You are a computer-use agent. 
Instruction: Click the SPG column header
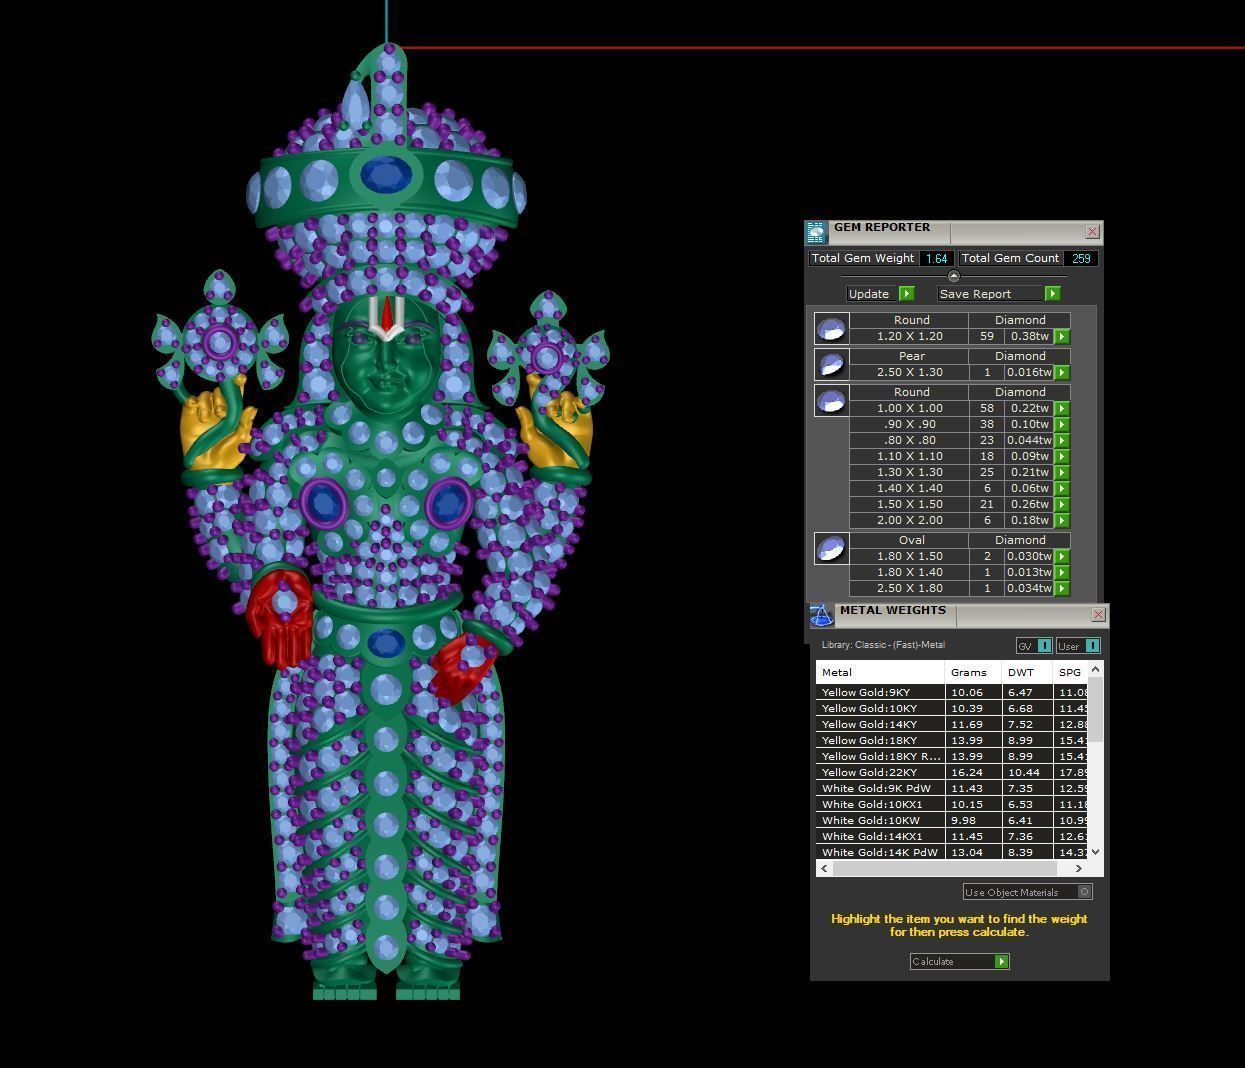tap(1070, 673)
